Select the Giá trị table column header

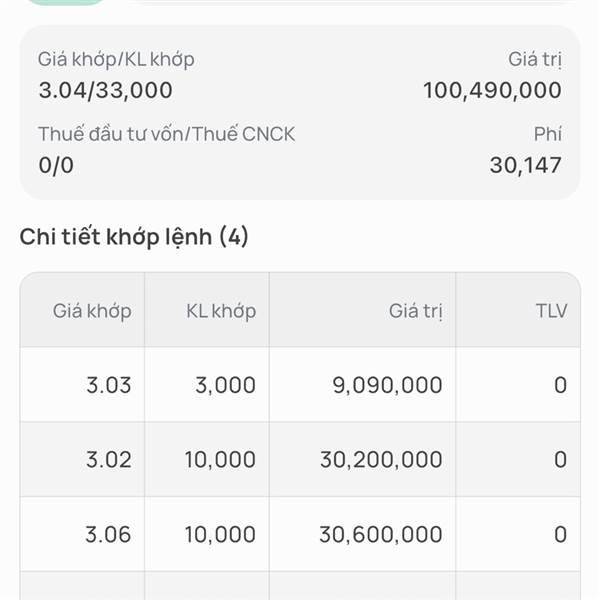pos(415,310)
